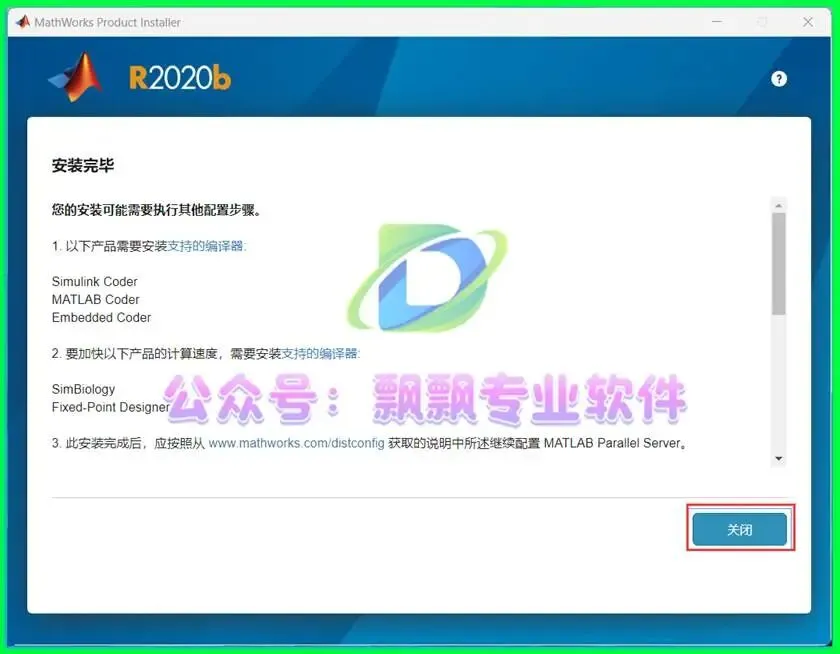Click the R2020b release label
Image resolution: width=840 pixels, height=654 pixels.
(180, 78)
